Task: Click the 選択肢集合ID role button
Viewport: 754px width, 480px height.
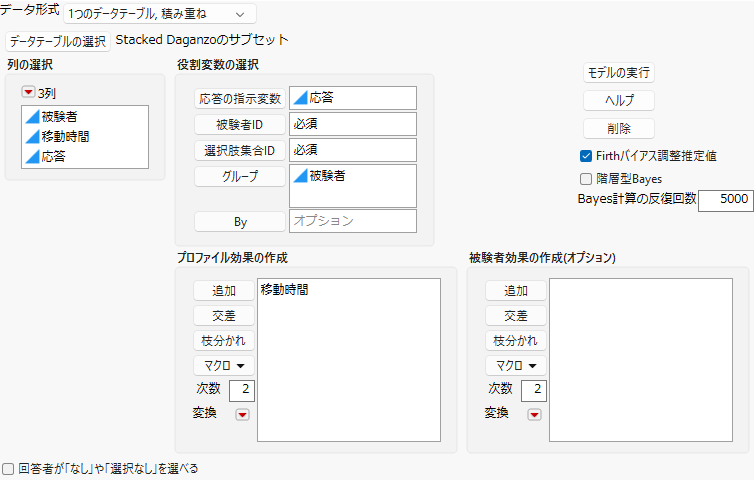Action: click(x=239, y=151)
